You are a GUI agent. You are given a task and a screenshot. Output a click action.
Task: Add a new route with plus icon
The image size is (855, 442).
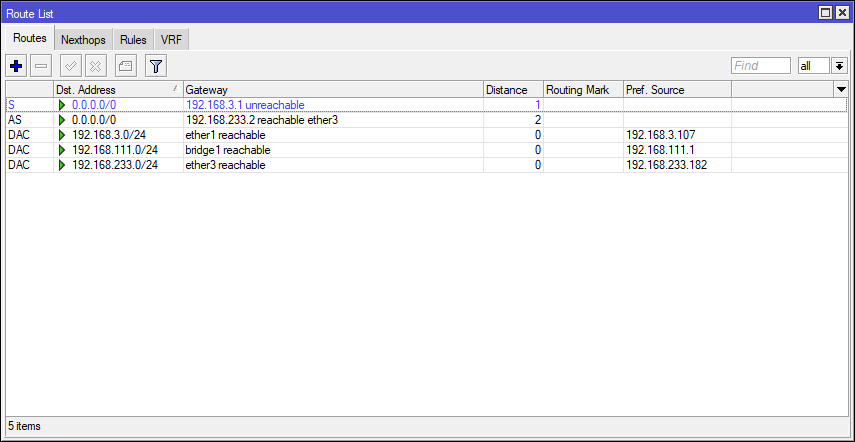[16, 66]
